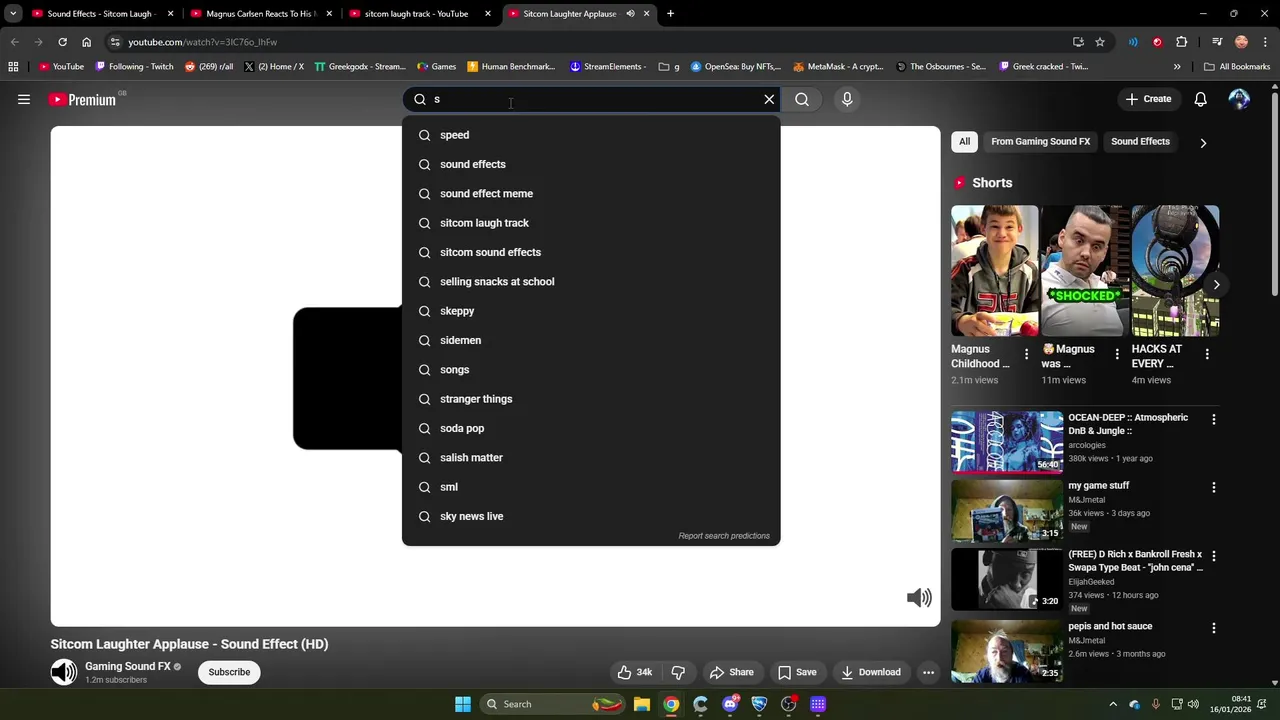This screenshot has width=1280, height=720.
Task: Like the video (34k)
Action: (635, 672)
